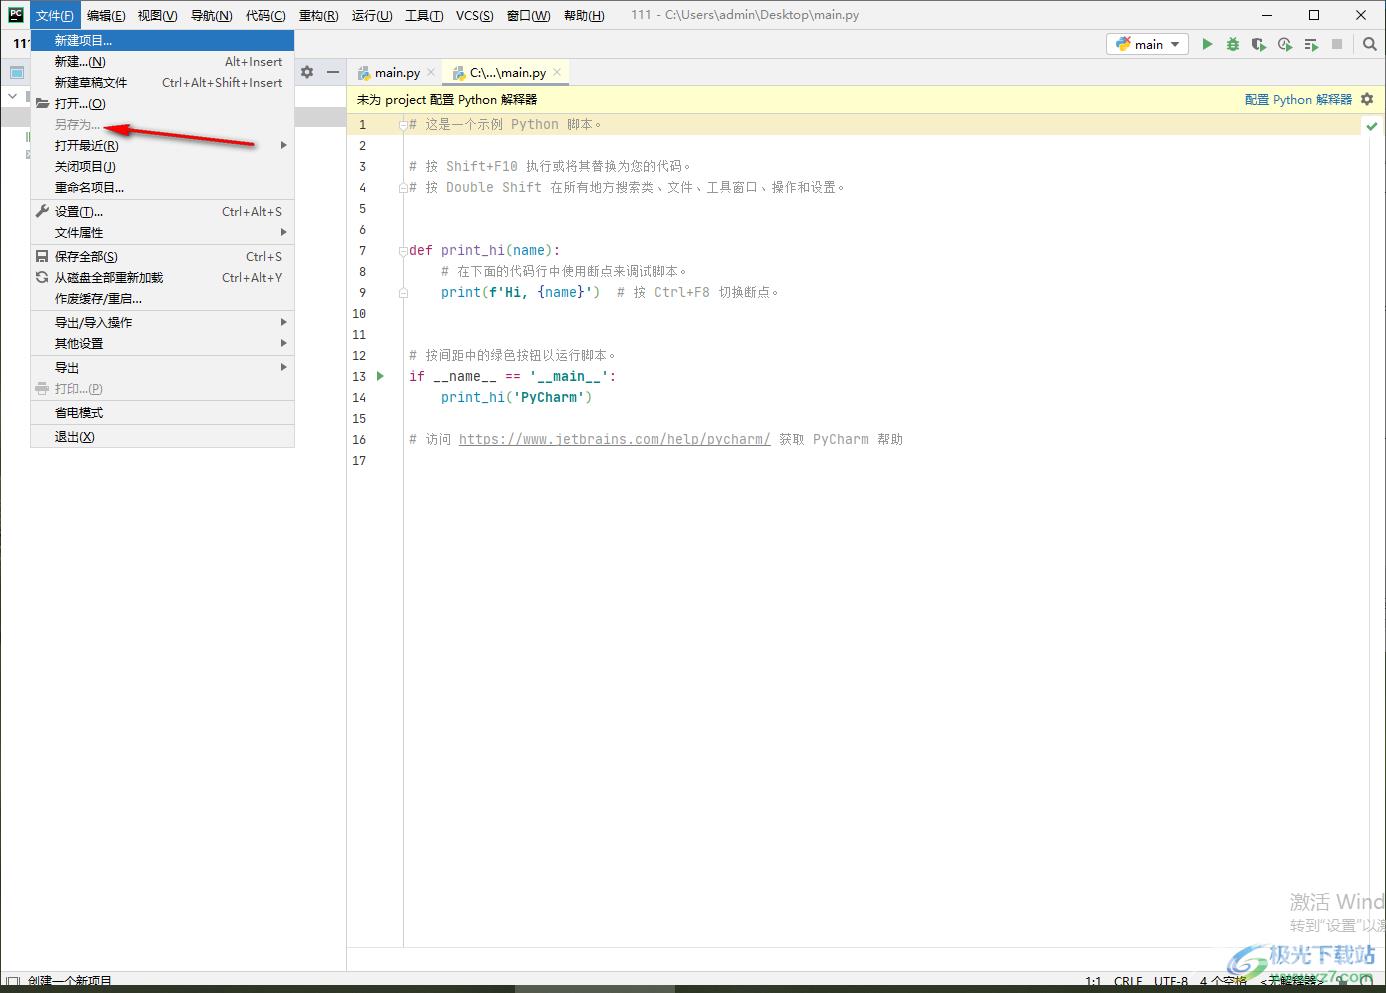Collapse the fold marker at line 7
Viewport: 1386px width, 993px height.
[403, 251]
